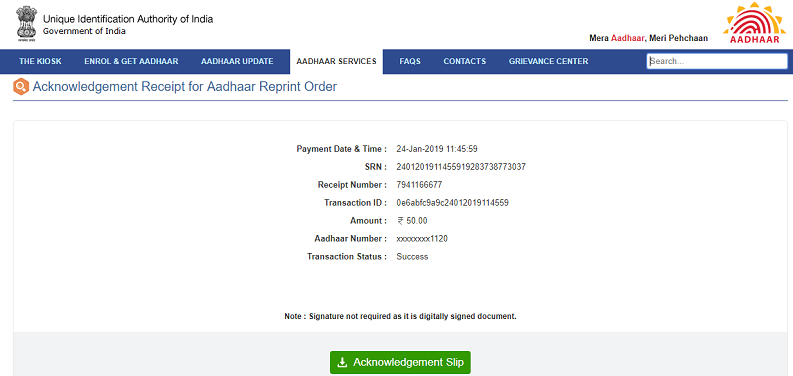Select the SRN value 2401201911455919283738773037
This screenshot has height=376, width=793.
point(461,167)
